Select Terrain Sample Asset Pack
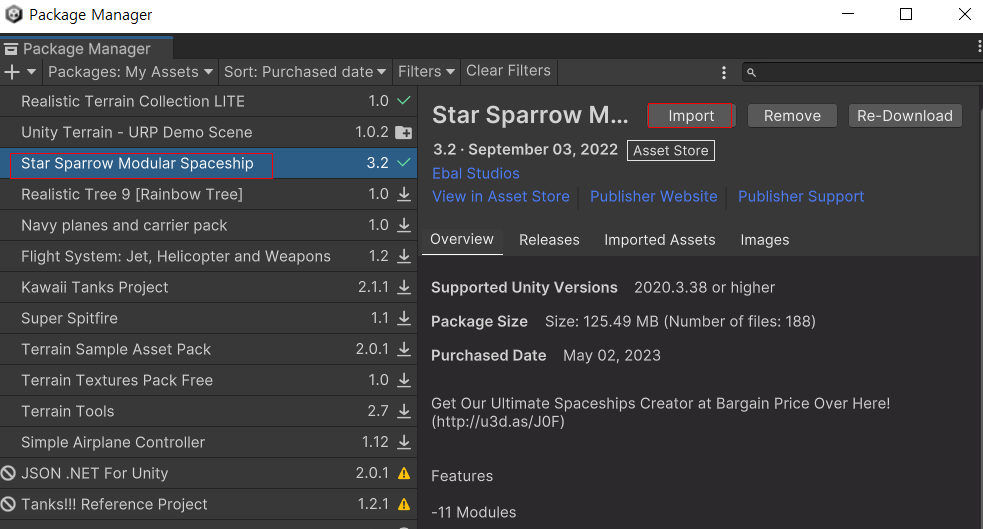The image size is (983, 529). pyautogui.click(x=208, y=349)
